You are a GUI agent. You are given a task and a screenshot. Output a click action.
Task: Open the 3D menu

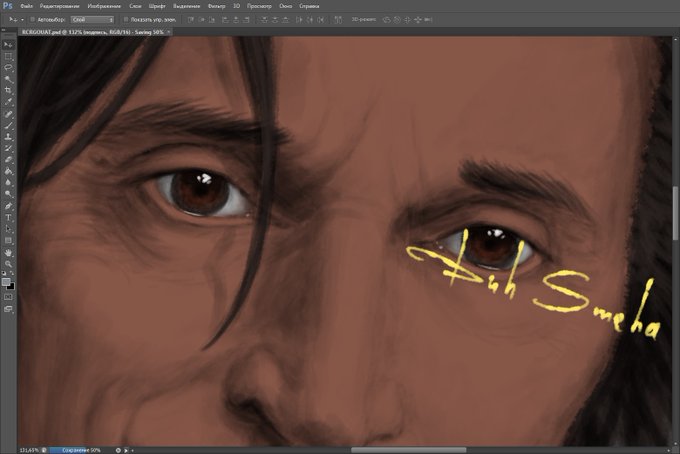(x=236, y=6)
